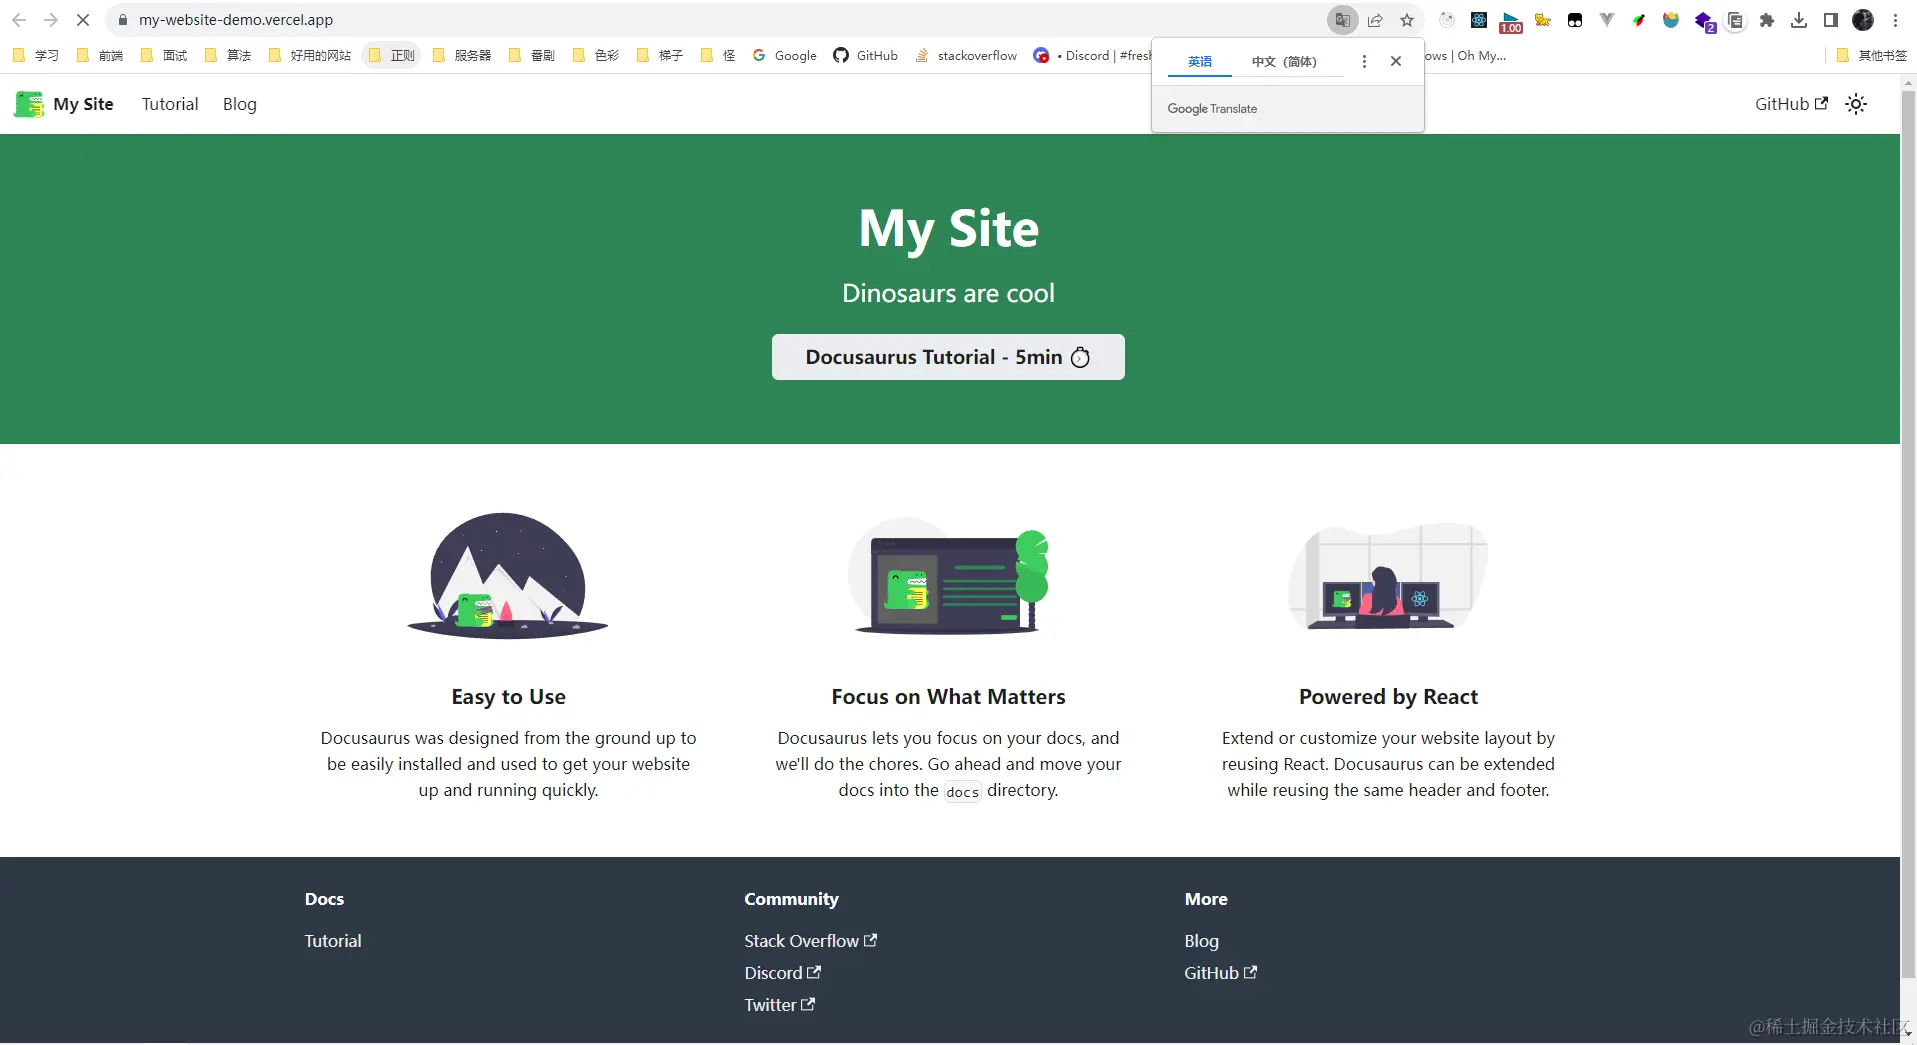Open the colorful feather extension icon
This screenshot has height=1045, width=1917.
click(1639, 20)
